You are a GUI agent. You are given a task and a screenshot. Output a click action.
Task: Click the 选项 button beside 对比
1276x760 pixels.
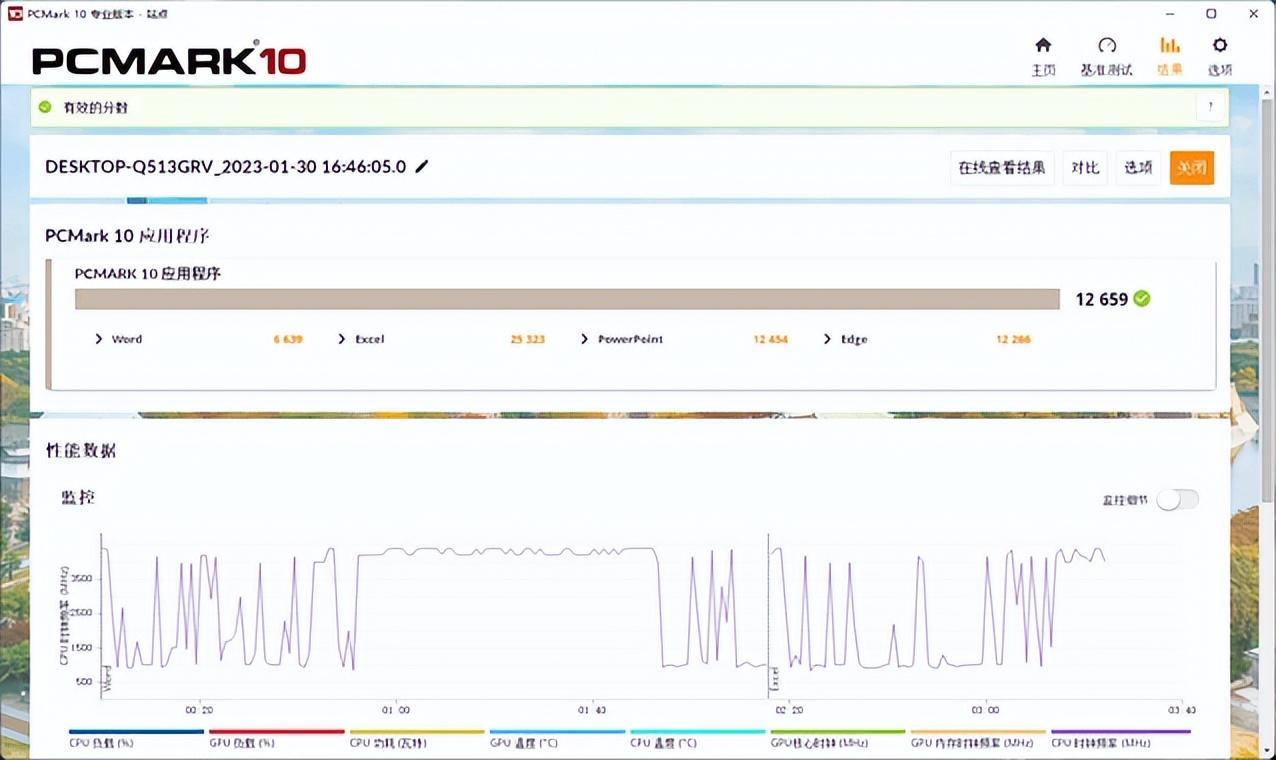1138,167
